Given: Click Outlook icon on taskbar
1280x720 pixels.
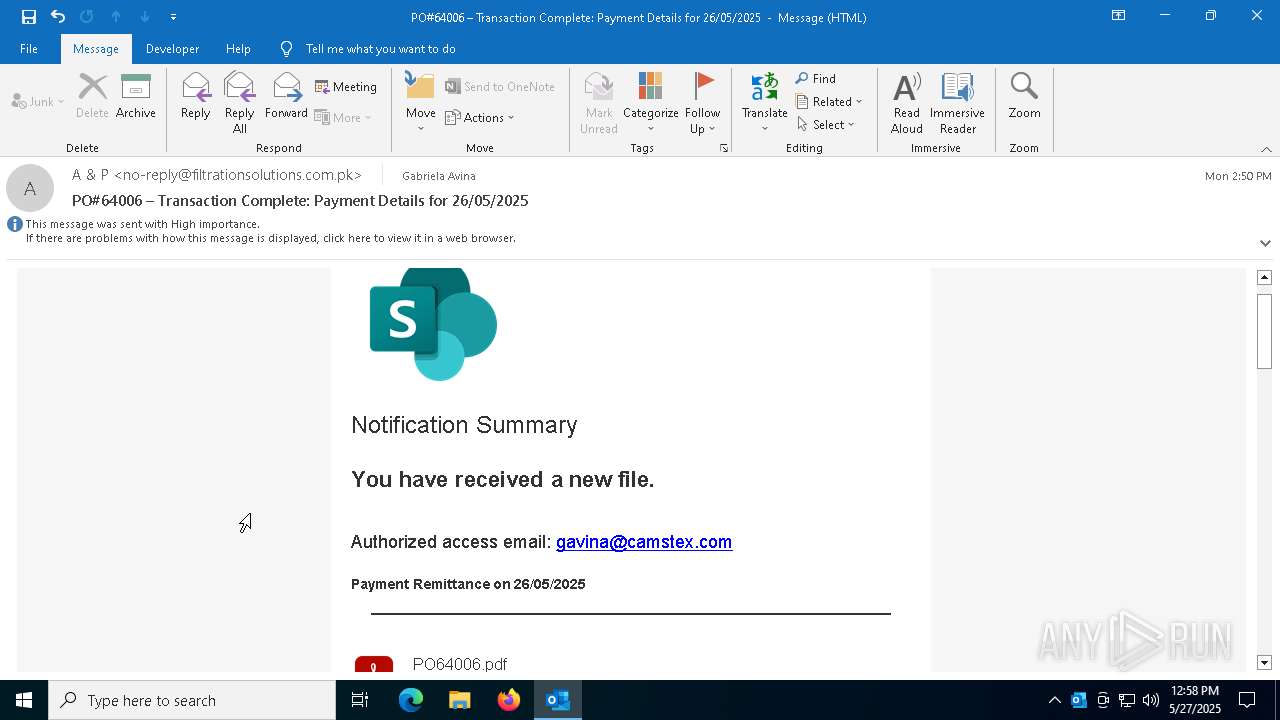Looking at the screenshot, I should (x=558, y=700).
